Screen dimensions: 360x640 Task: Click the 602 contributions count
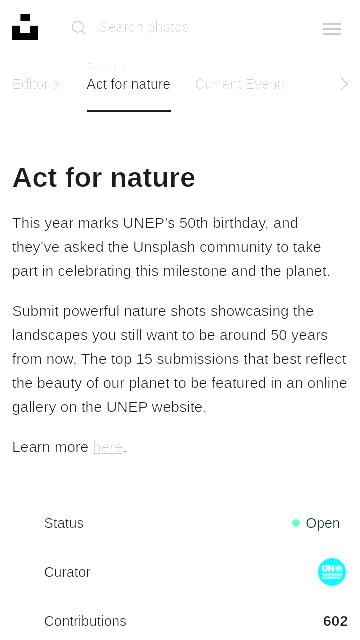click(x=335, y=621)
